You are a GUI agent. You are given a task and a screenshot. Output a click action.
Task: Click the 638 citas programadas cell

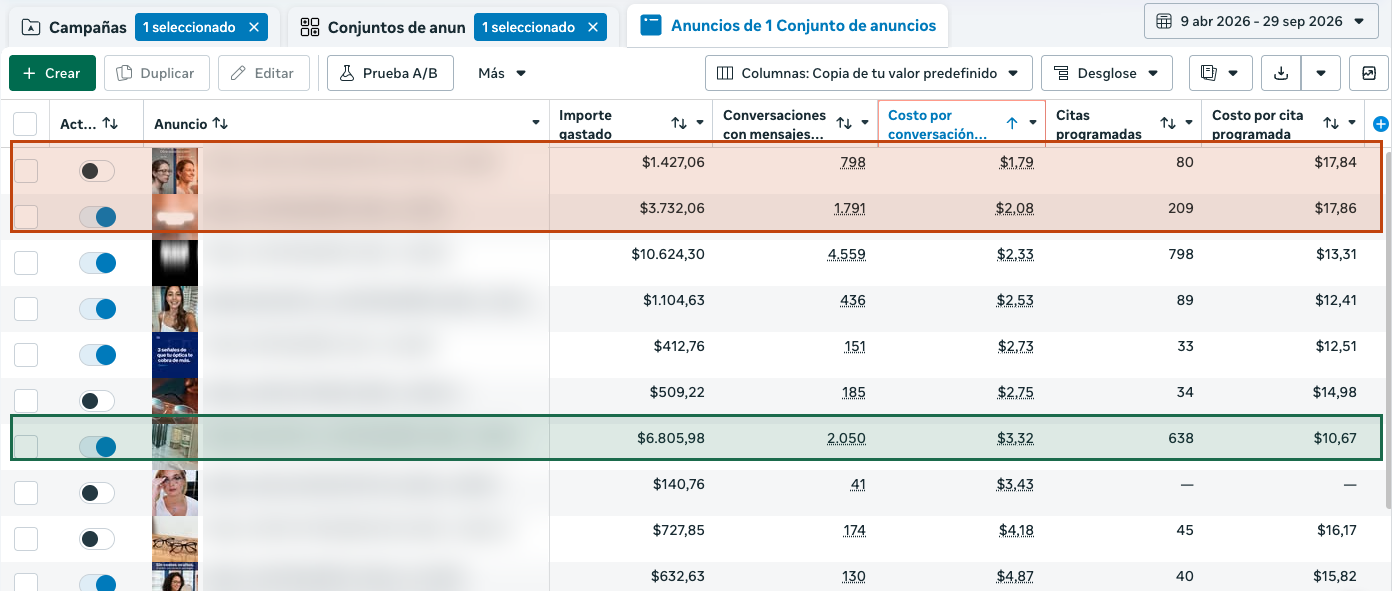[1181, 438]
